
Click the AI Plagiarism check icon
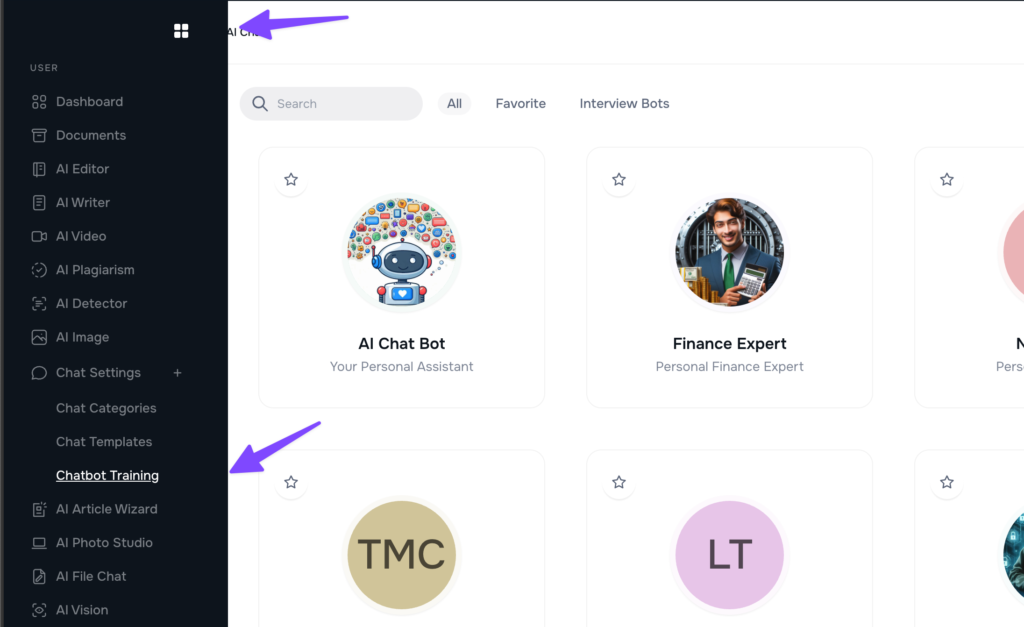click(39, 270)
